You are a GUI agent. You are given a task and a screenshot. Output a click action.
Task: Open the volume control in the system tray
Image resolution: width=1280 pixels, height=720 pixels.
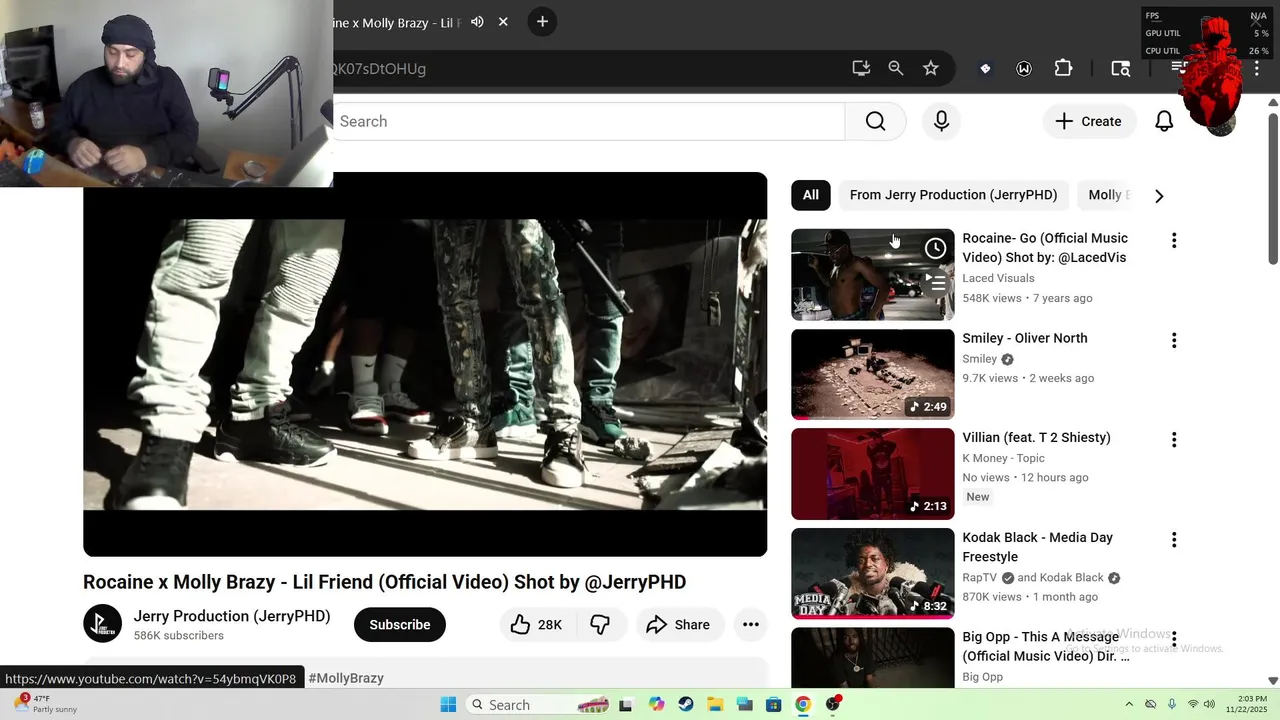(1210, 704)
